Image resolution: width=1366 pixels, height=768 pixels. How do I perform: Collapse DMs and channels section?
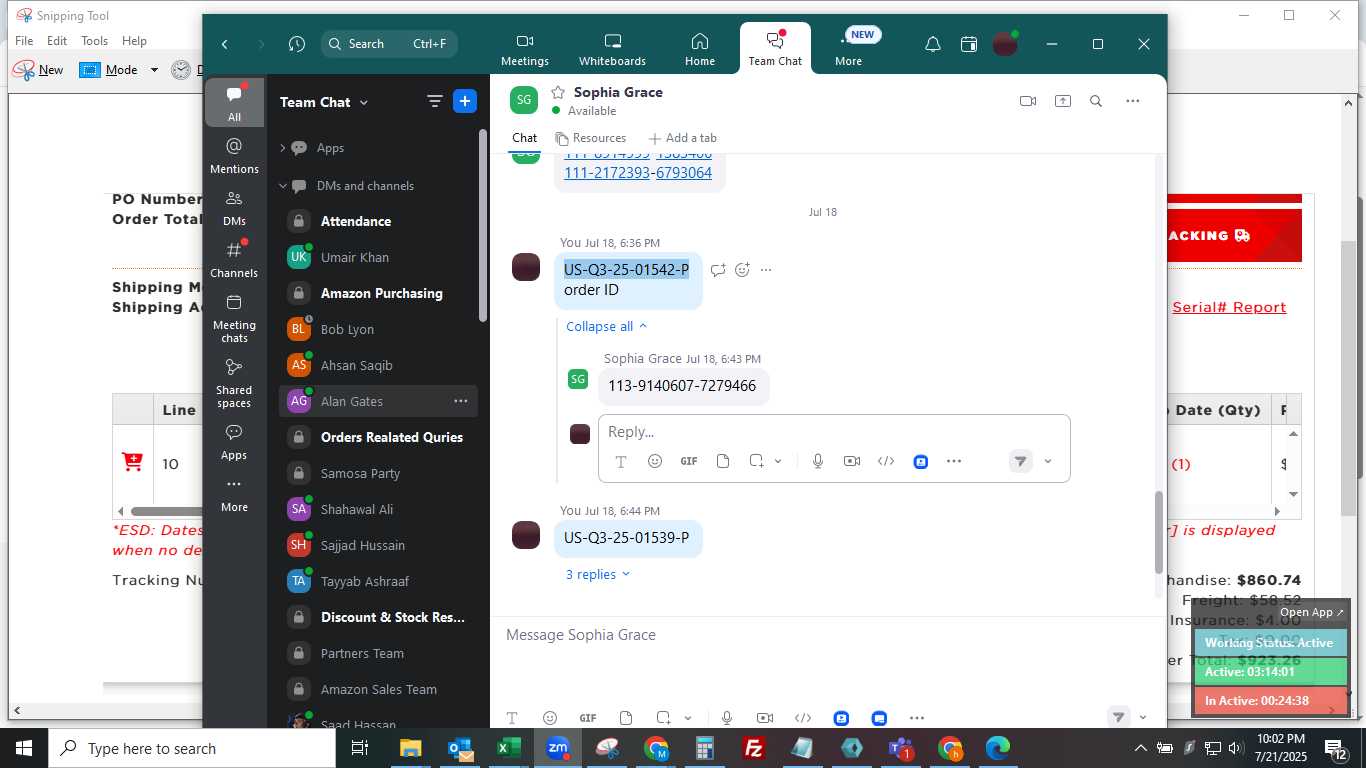(283, 186)
